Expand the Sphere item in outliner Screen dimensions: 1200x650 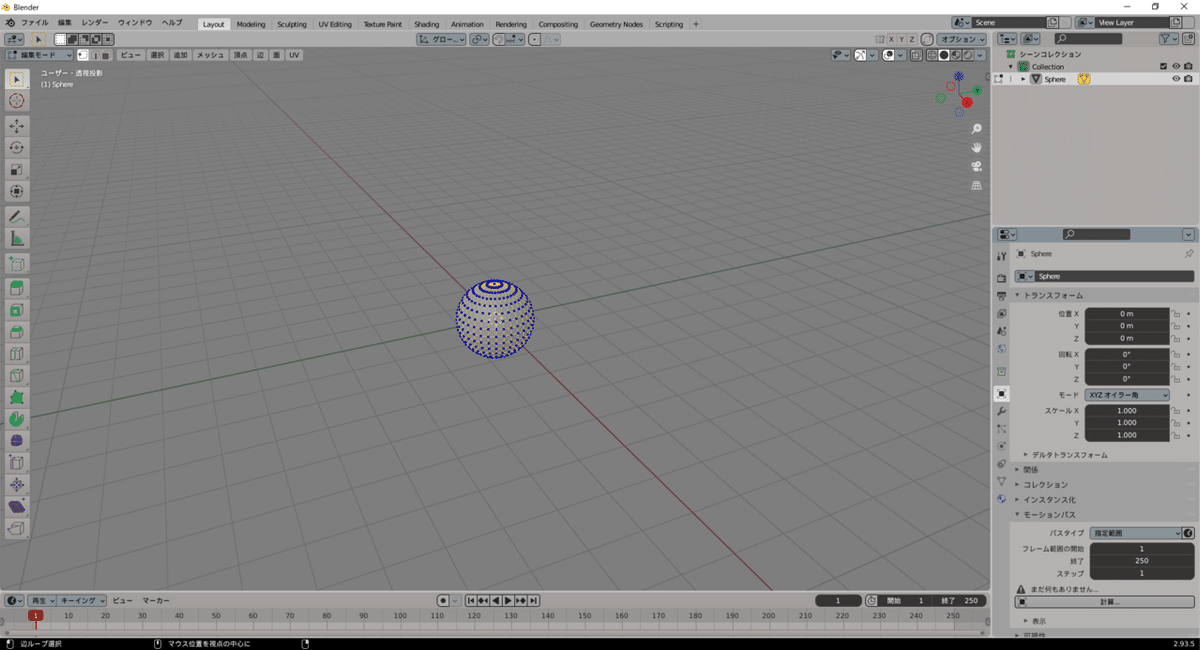tap(1023, 79)
